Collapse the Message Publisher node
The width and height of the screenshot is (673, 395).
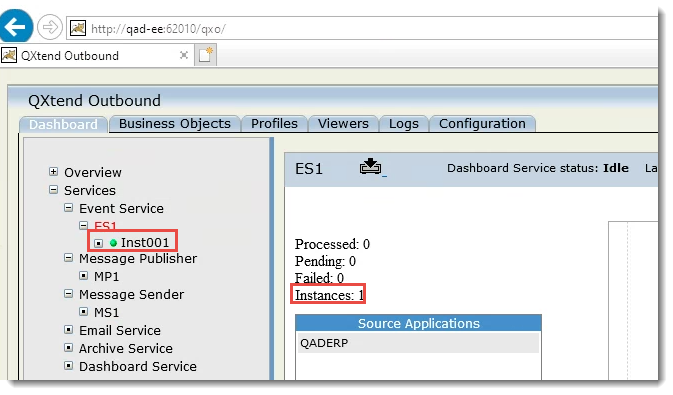68,258
